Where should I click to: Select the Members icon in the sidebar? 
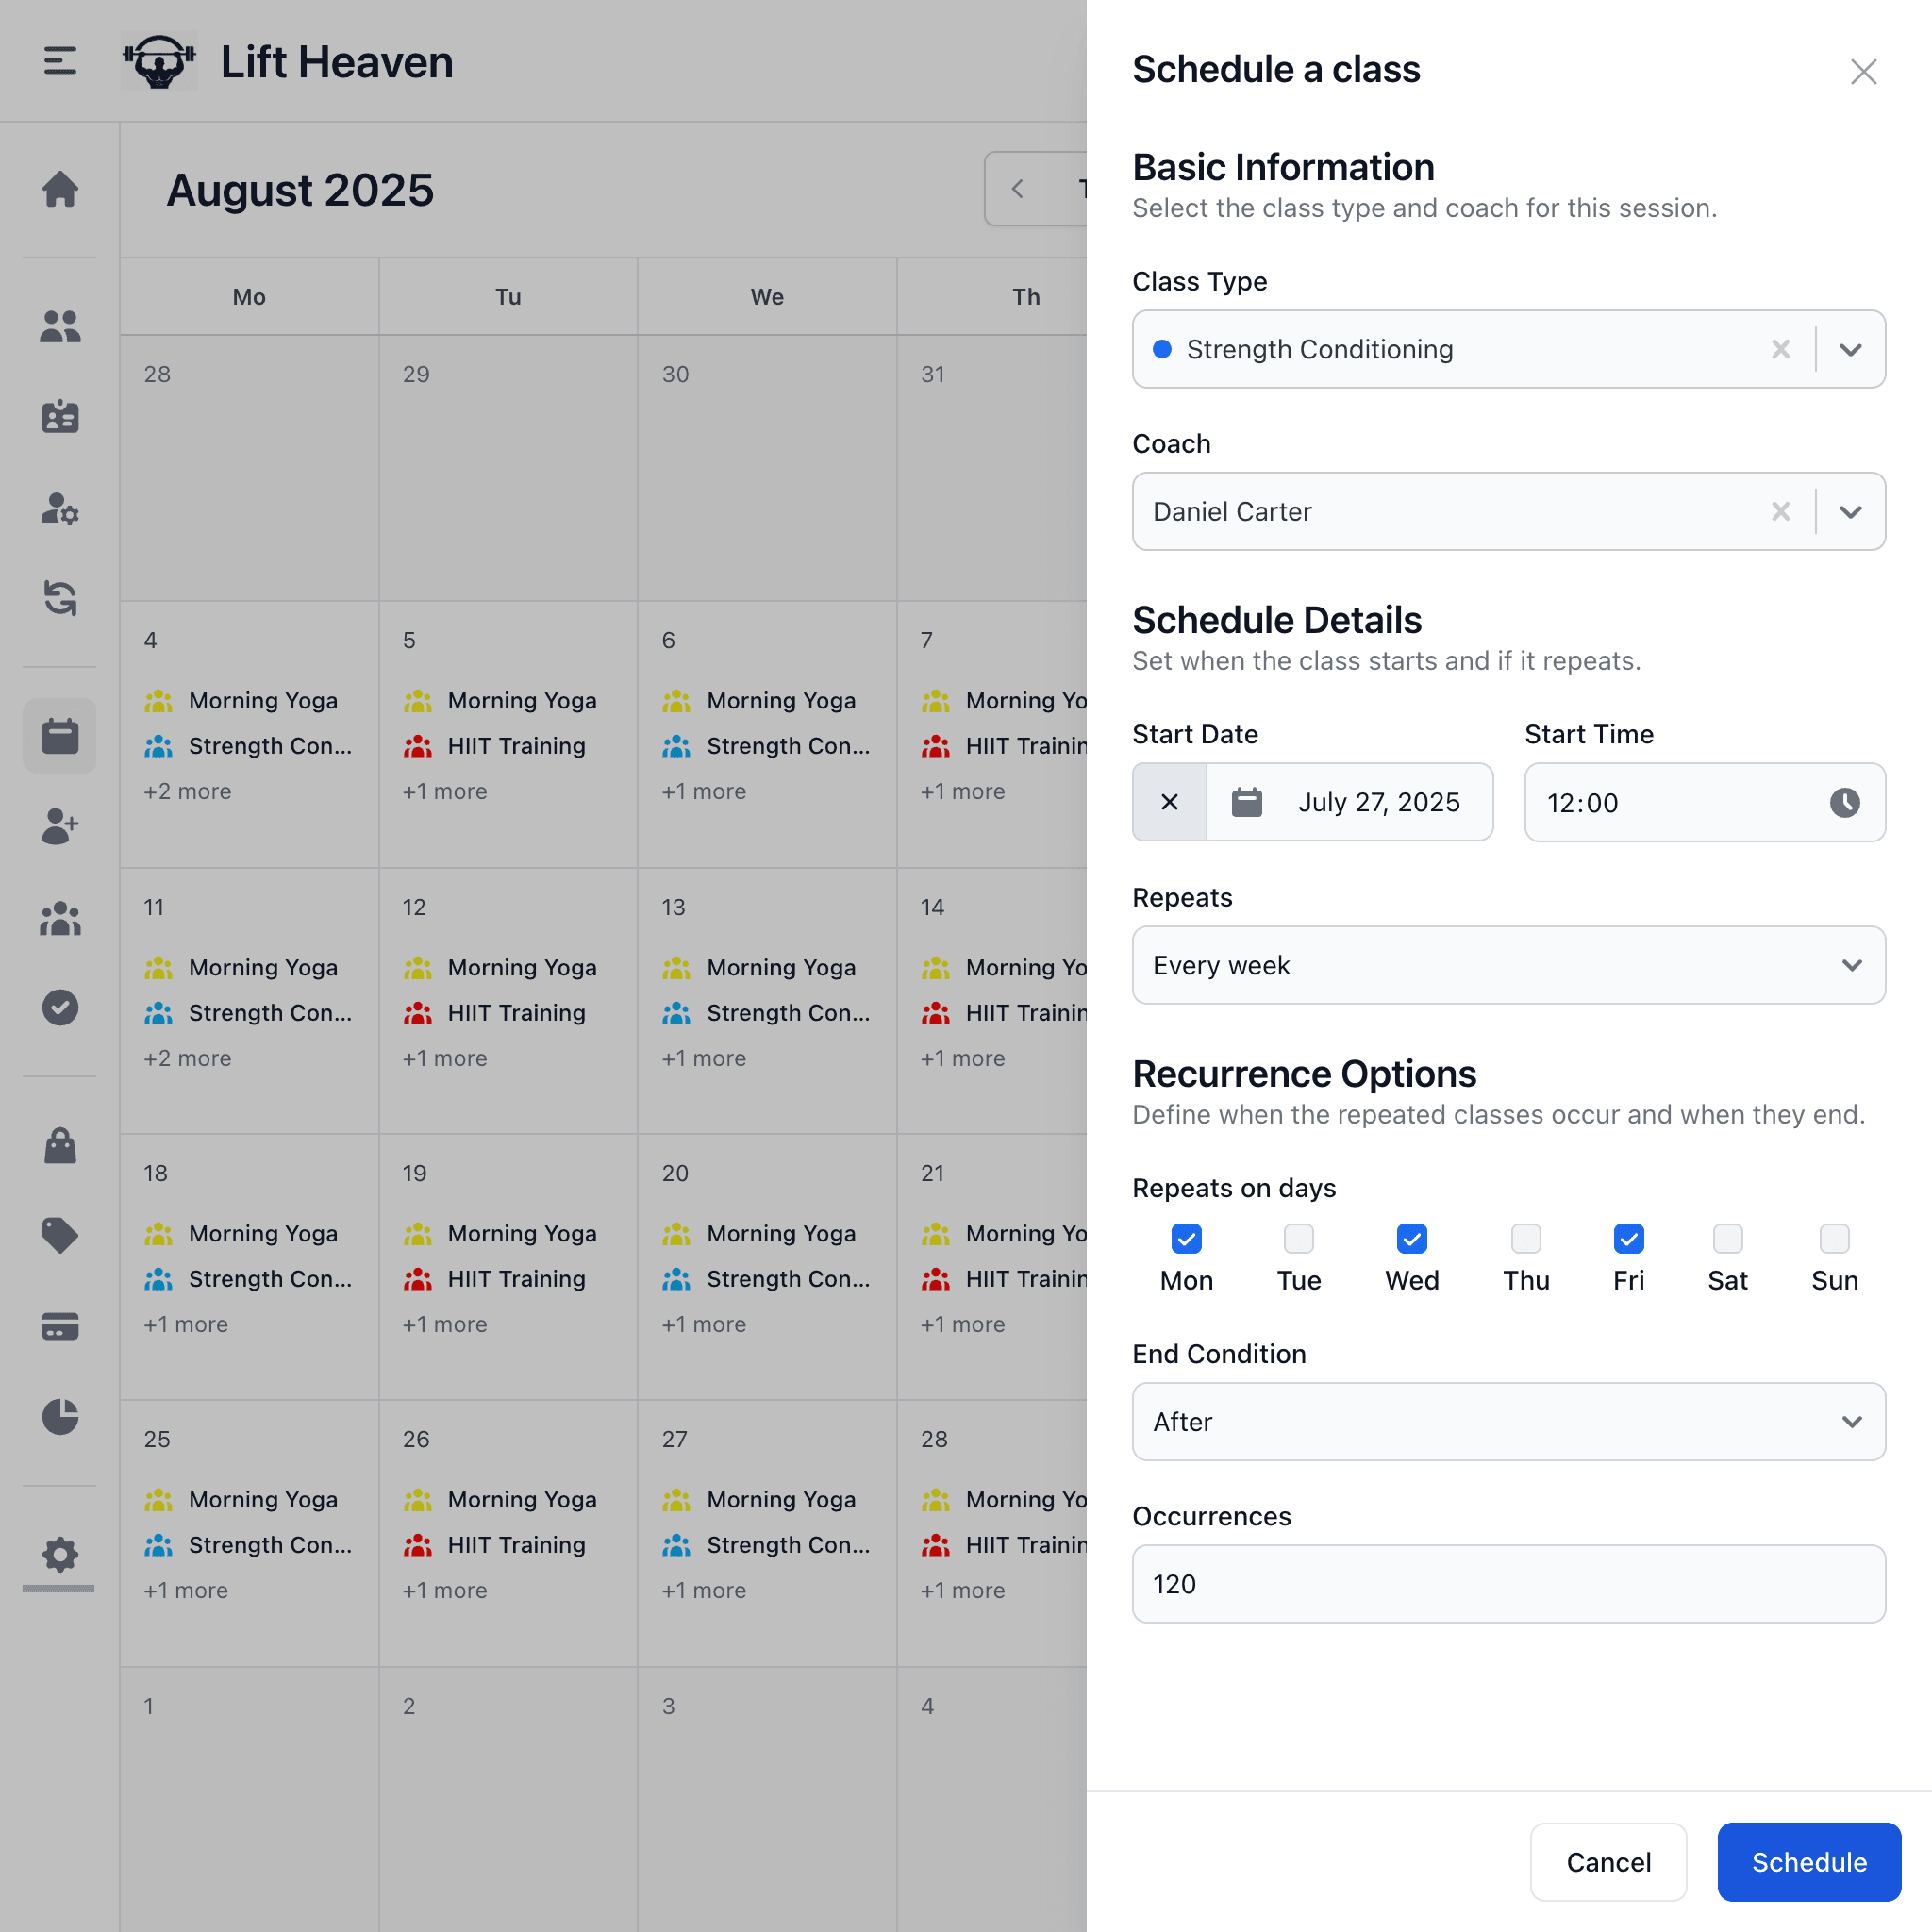pyautogui.click(x=60, y=326)
